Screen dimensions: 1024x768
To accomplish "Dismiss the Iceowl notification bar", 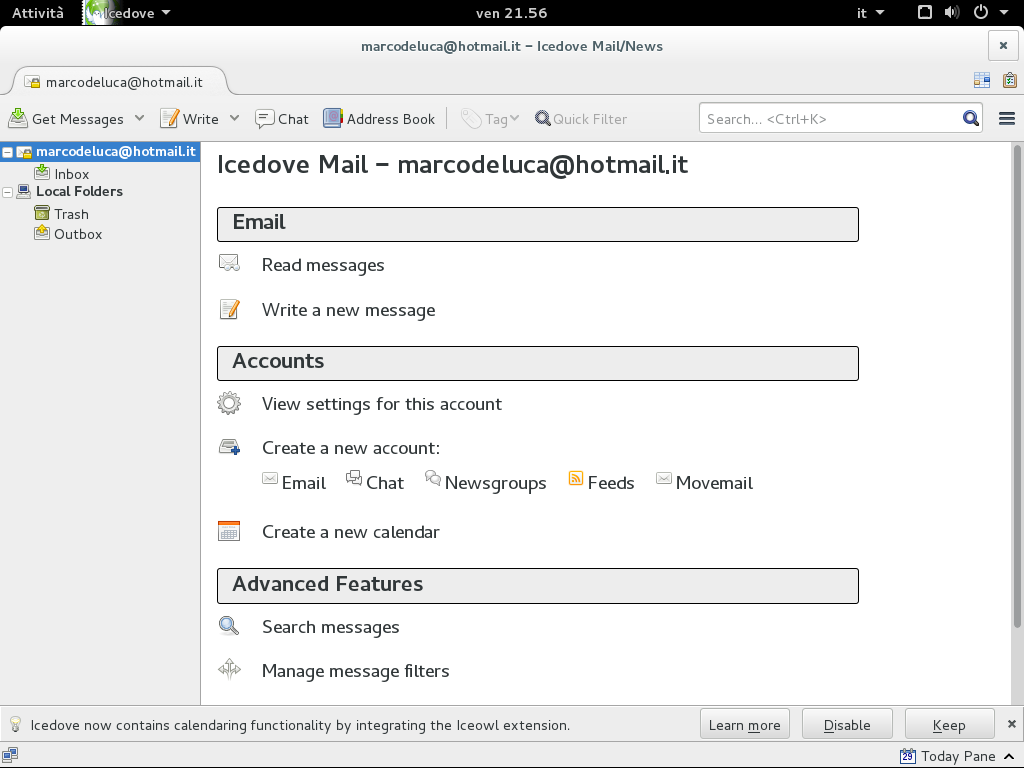I will (x=1012, y=724).
